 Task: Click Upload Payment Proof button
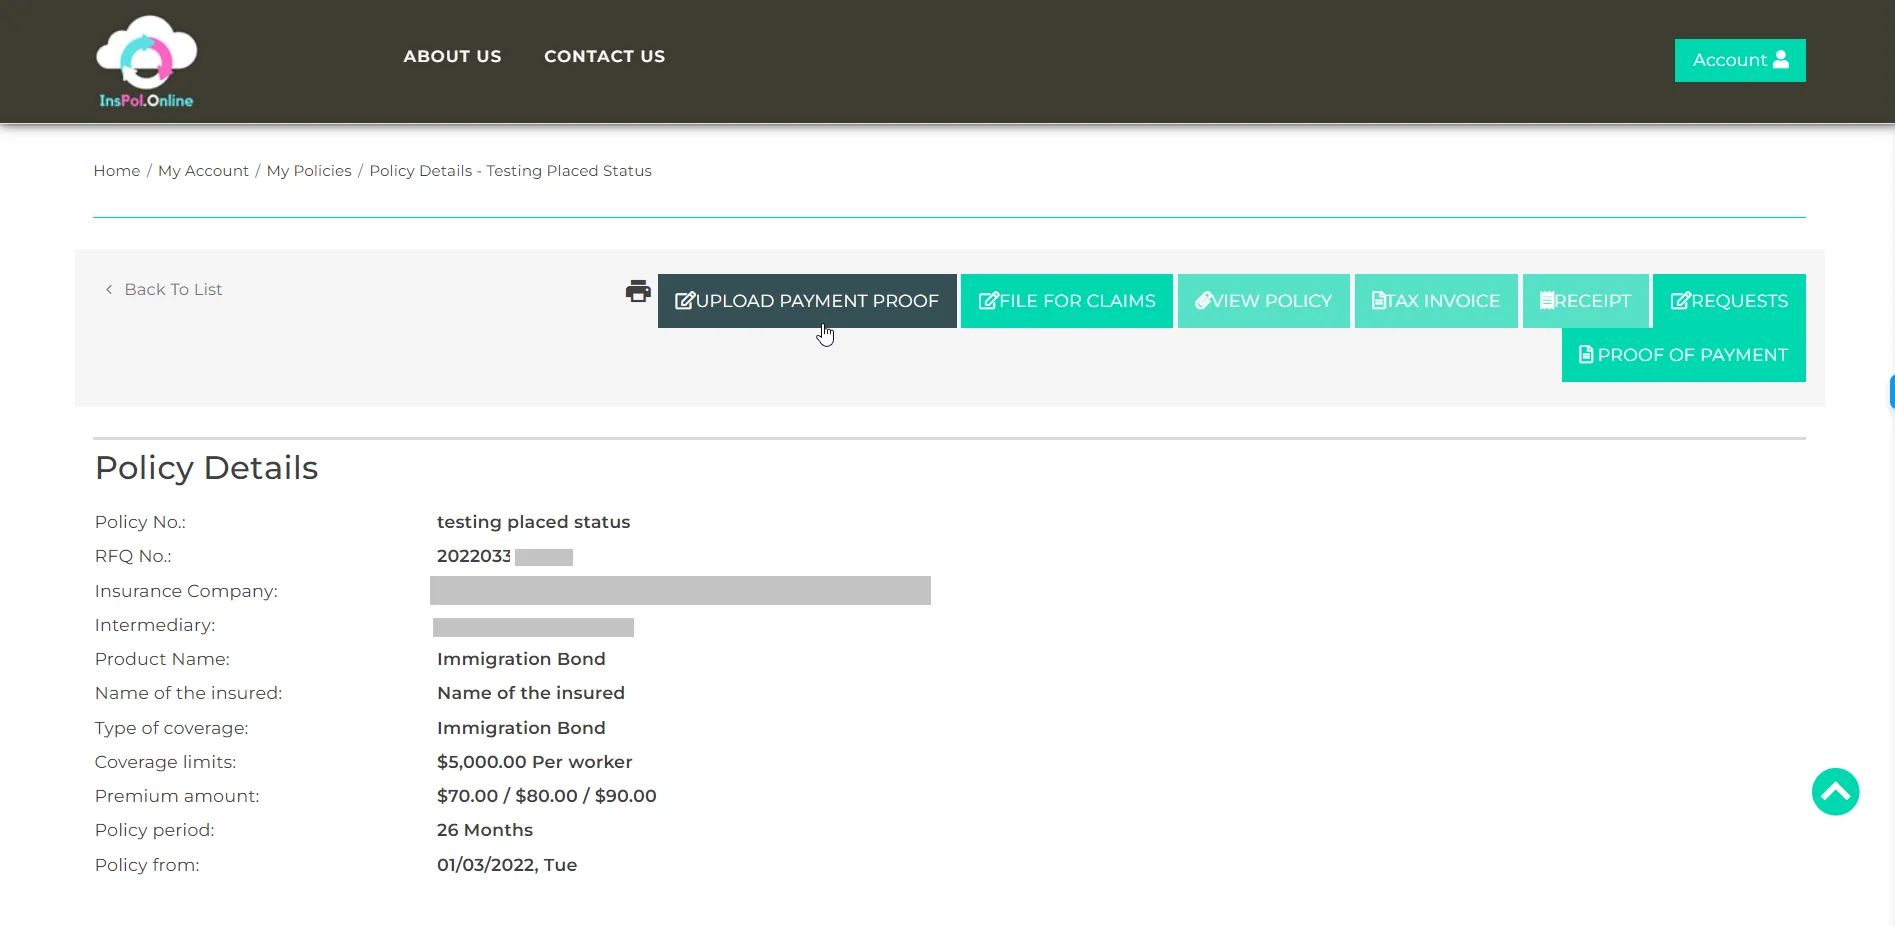[807, 301]
